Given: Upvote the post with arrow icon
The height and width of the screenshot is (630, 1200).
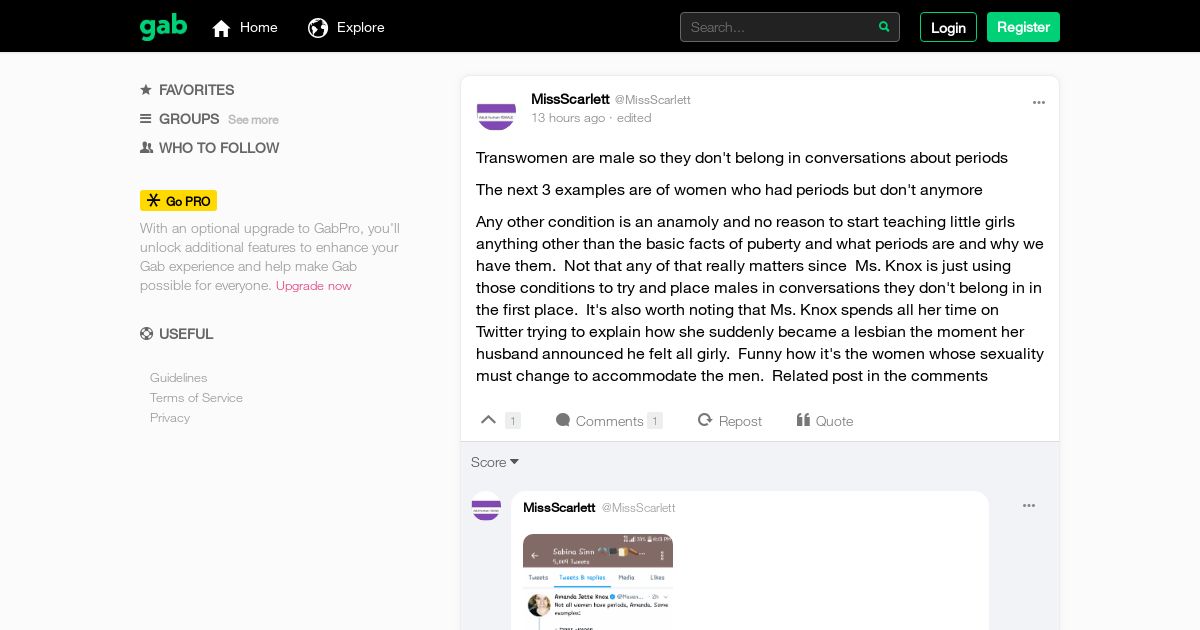Looking at the screenshot, I should point(488,420).
